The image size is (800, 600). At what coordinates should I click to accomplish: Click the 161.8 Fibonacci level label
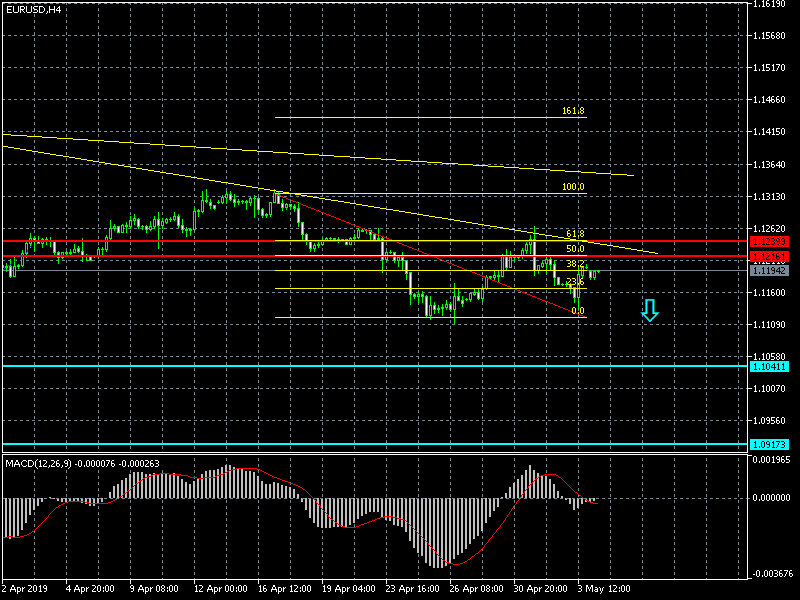pyautogui.click(x=573, y=111)
